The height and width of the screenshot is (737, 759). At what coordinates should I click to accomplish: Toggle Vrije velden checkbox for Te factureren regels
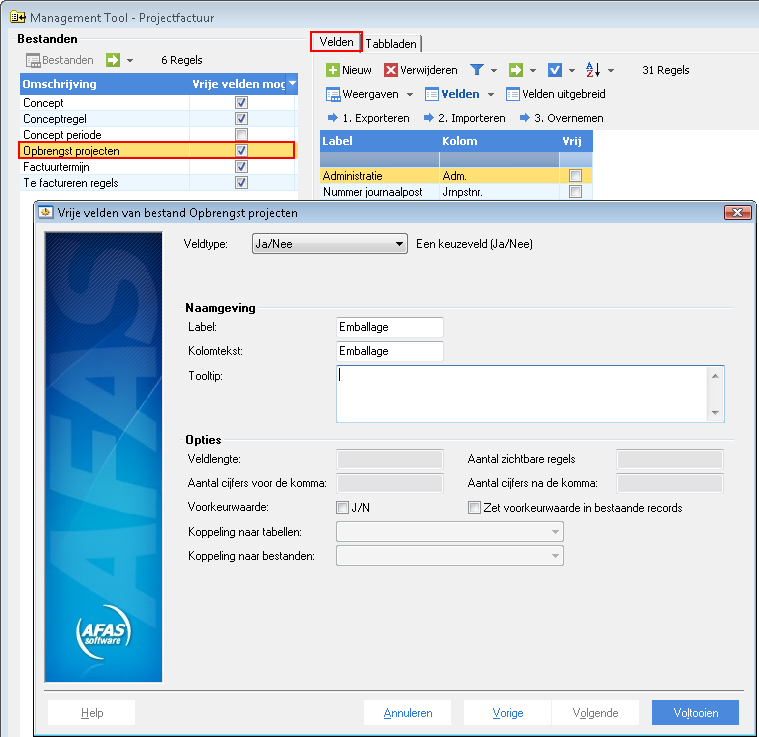pyautogui.click(x=241, y=182)
